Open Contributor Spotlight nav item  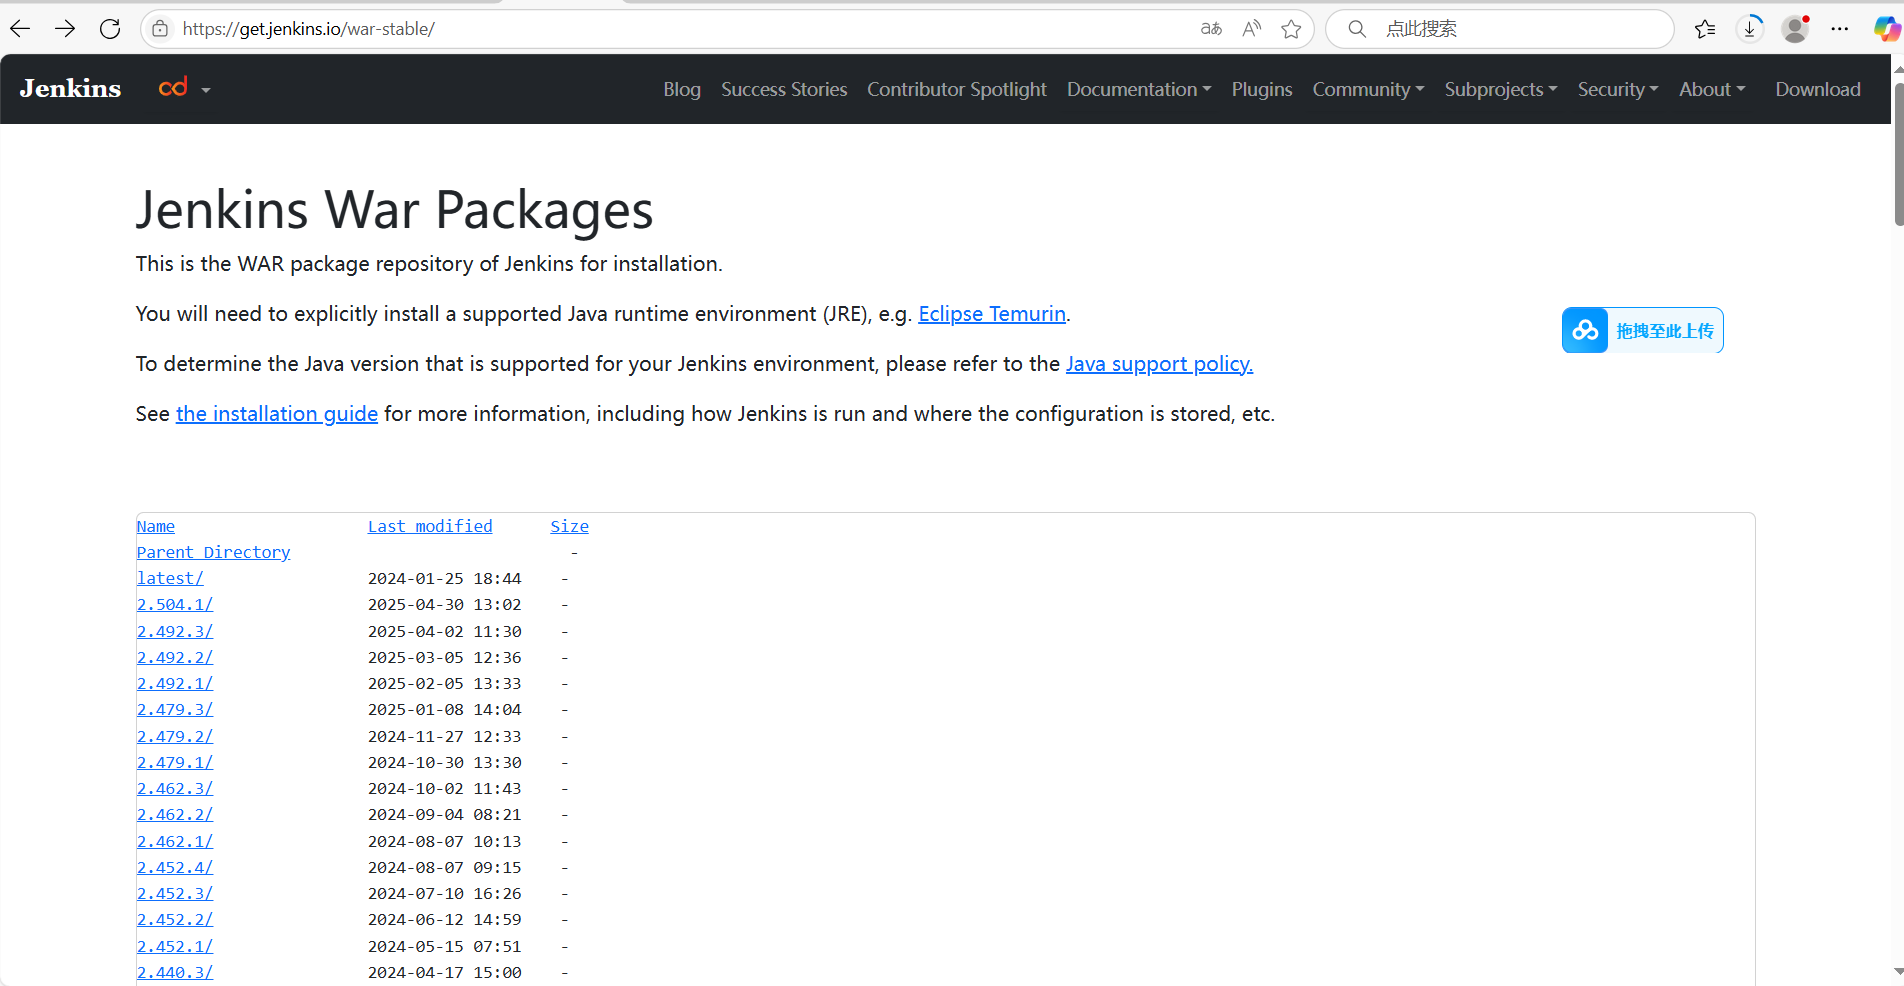point(957,89)
